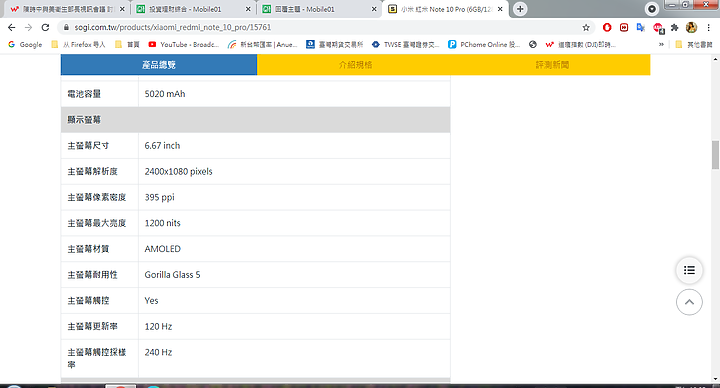Close the first Mobile01 tab
The image size is (720, 388).
point(248,9)
